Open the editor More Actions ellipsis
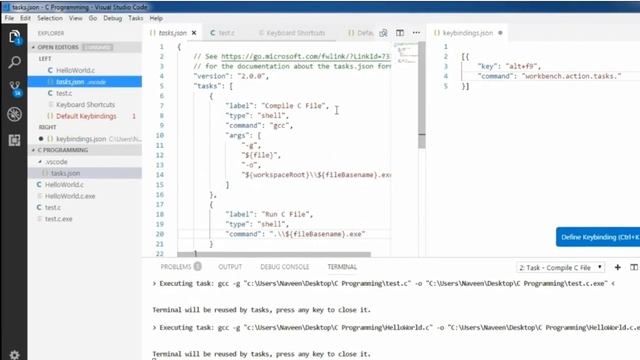Viewport: 640px width, 360px height. (416, 33)
